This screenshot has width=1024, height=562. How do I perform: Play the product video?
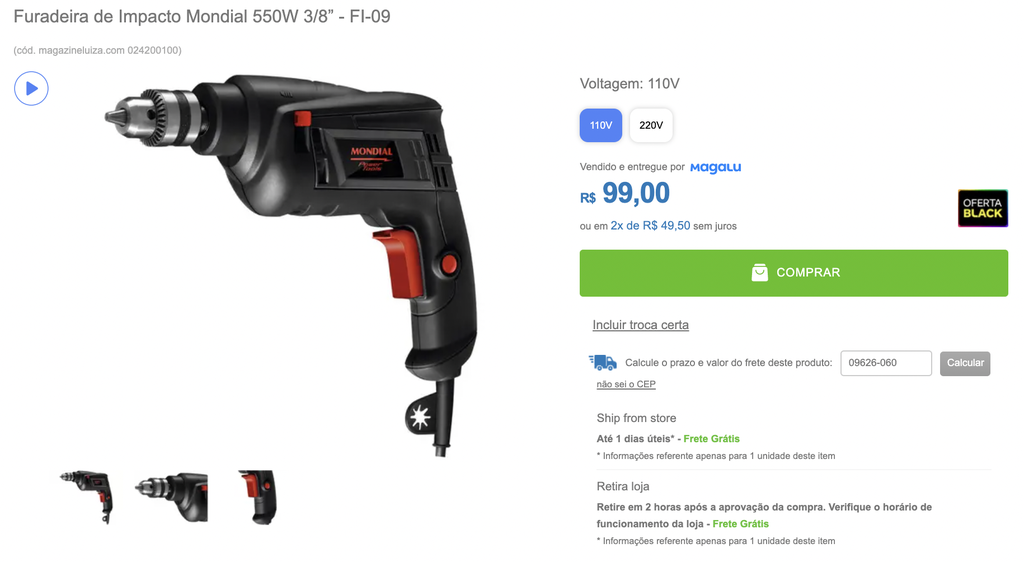31,88
